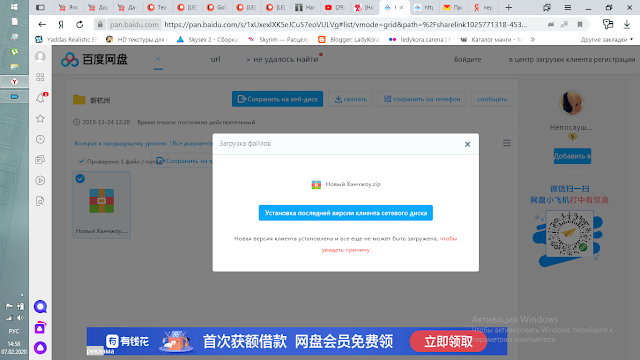Click the сообщить report button
The width and height of the screenshot is (640, 360).
pos(492,99)
